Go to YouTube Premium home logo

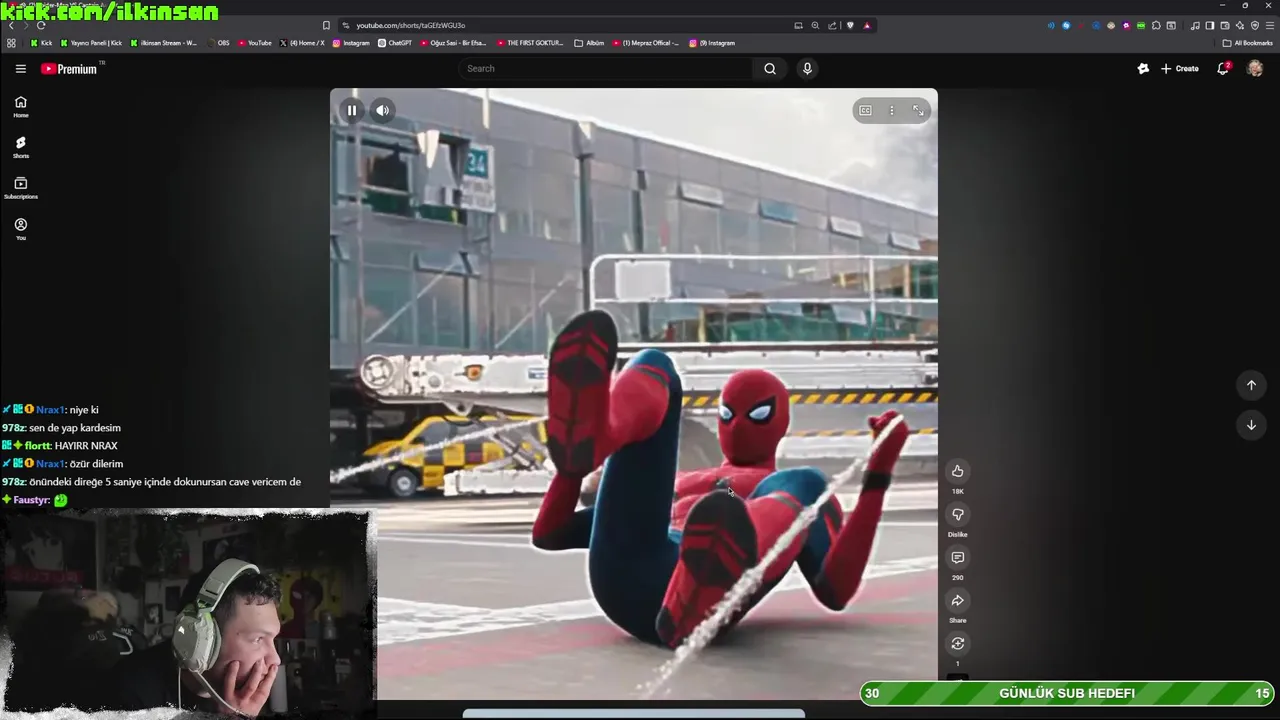click(70, 69)
